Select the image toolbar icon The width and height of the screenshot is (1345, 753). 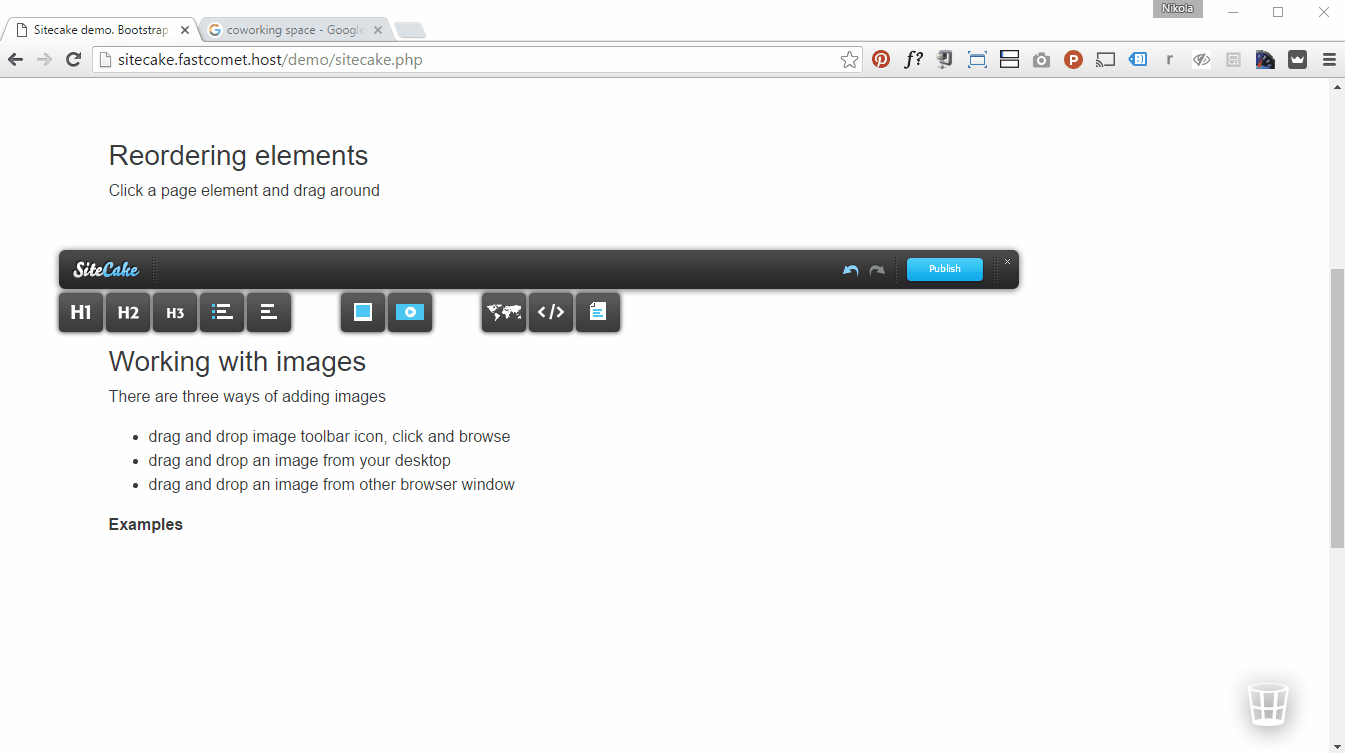pyautogui.click(x=363, y=312)
